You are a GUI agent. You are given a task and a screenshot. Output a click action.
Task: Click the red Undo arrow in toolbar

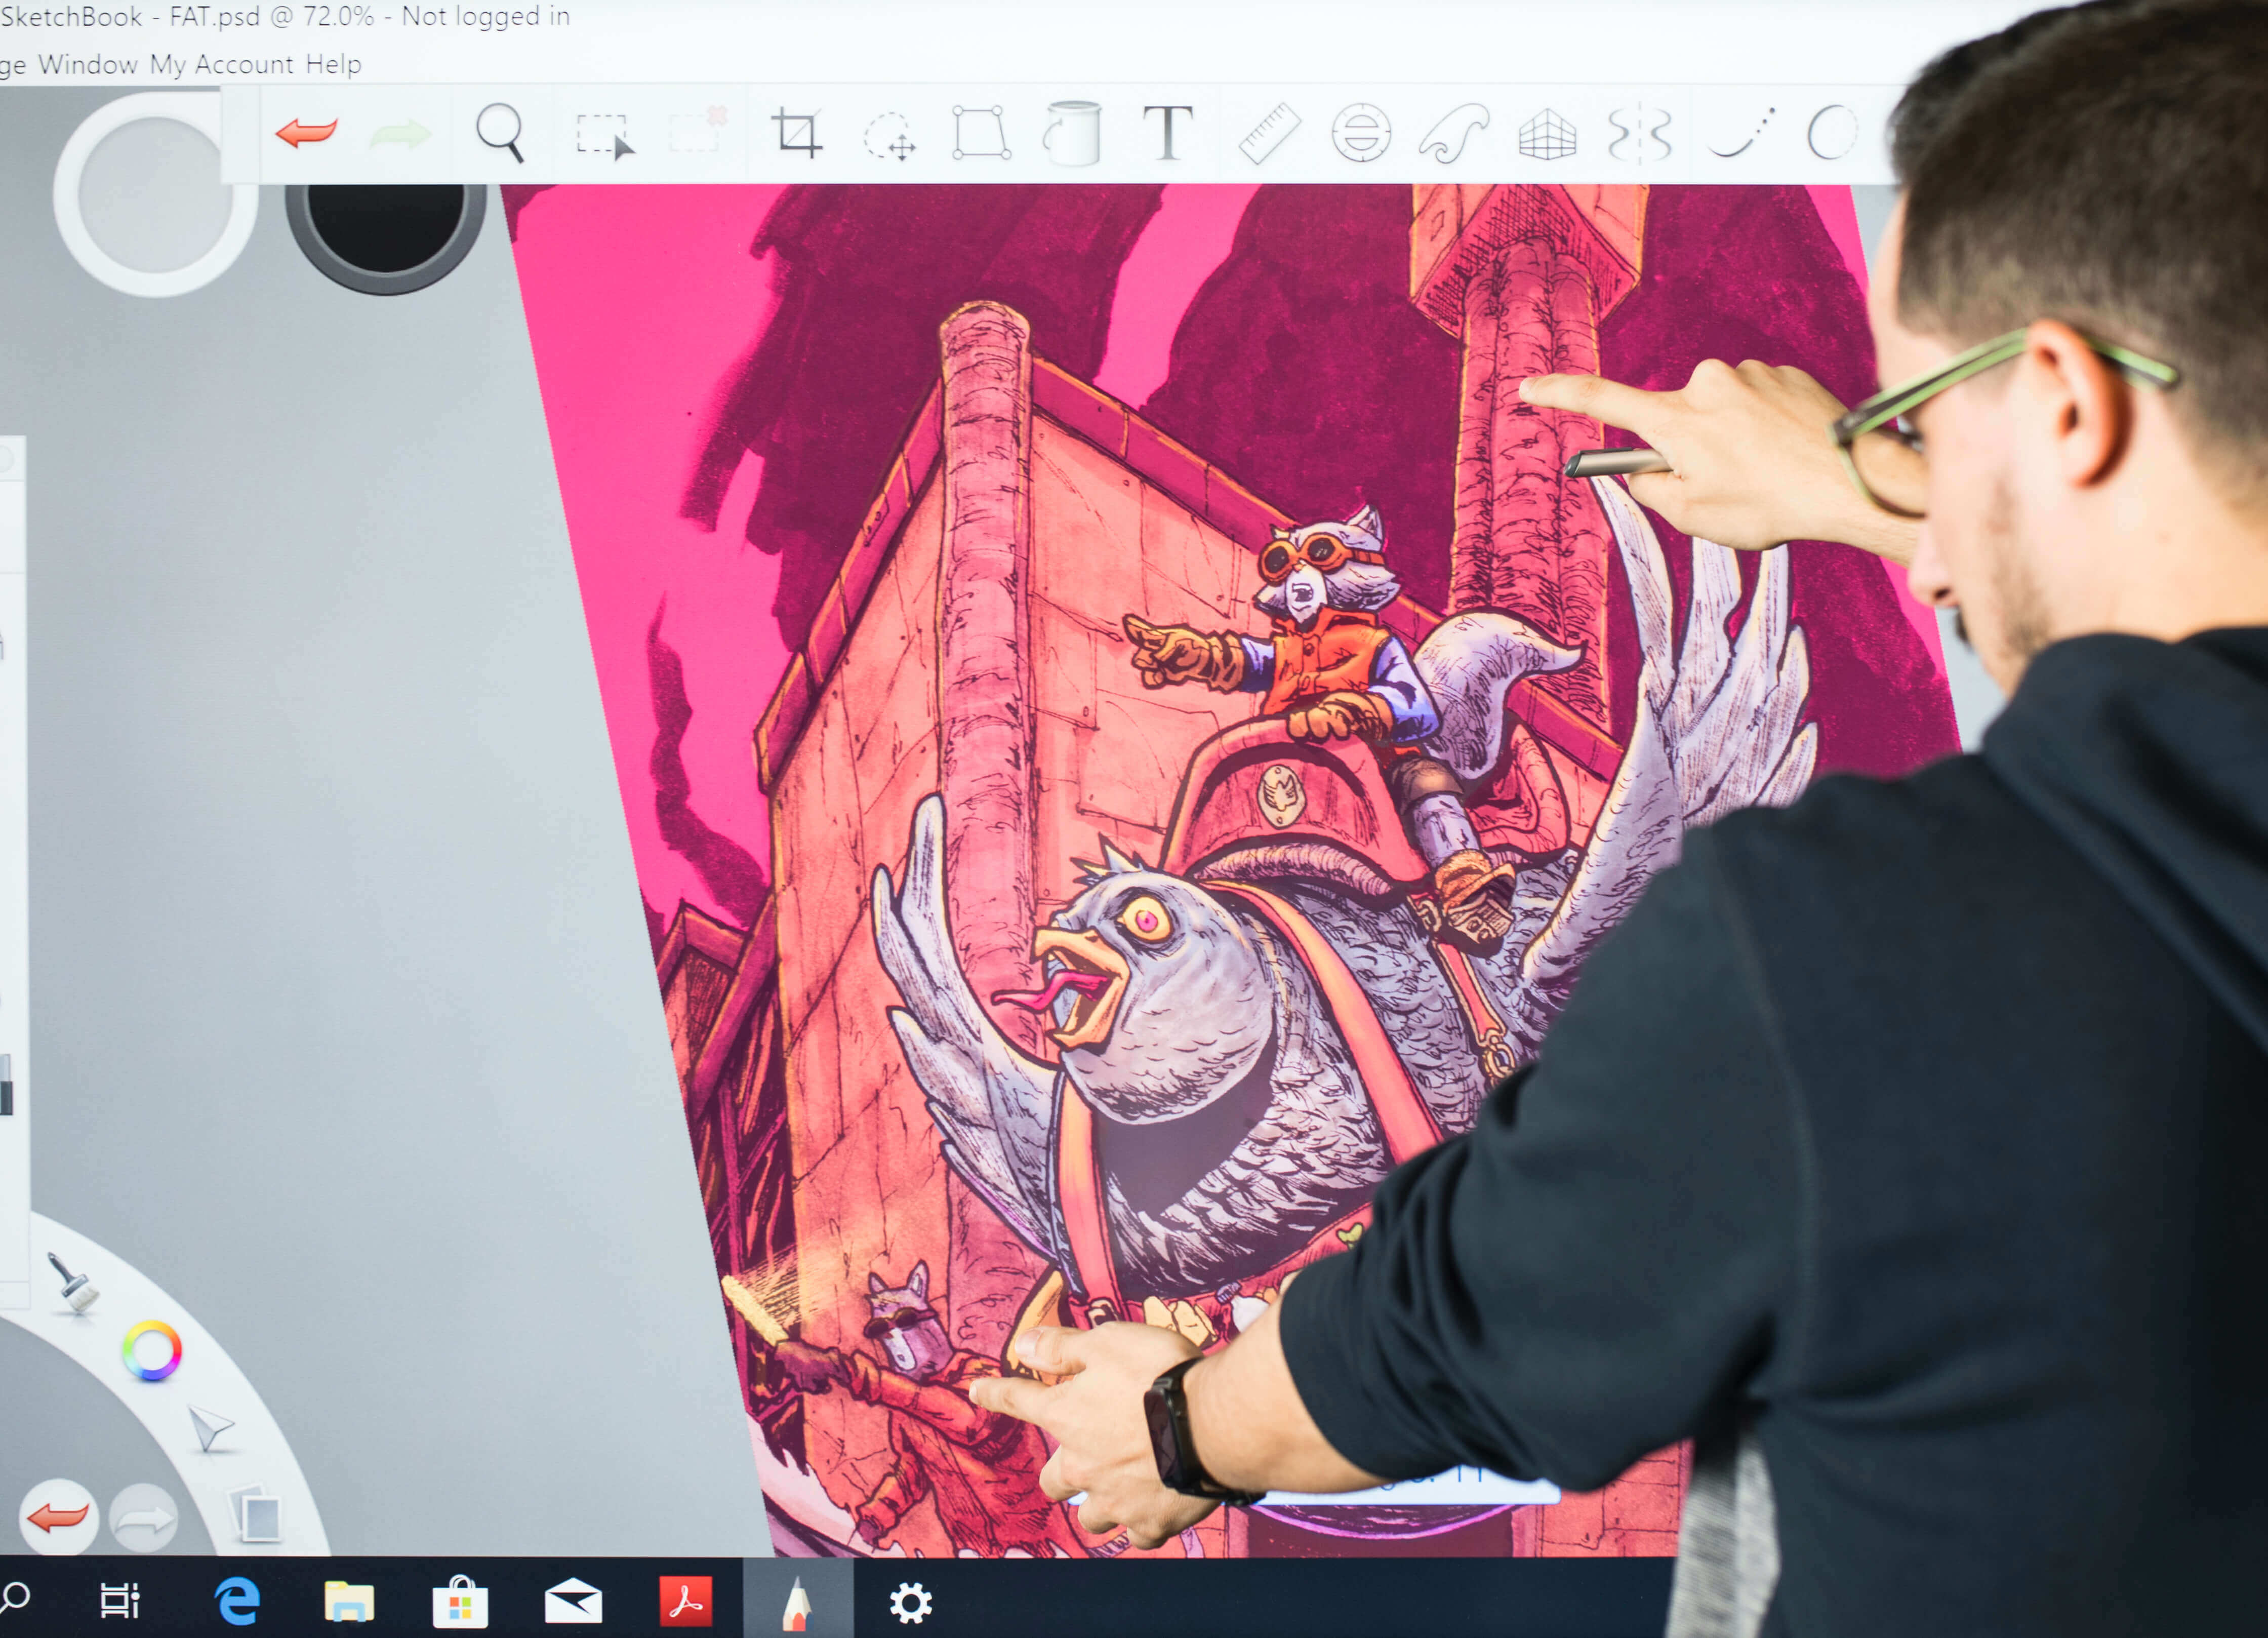click(x=306, y=132)
